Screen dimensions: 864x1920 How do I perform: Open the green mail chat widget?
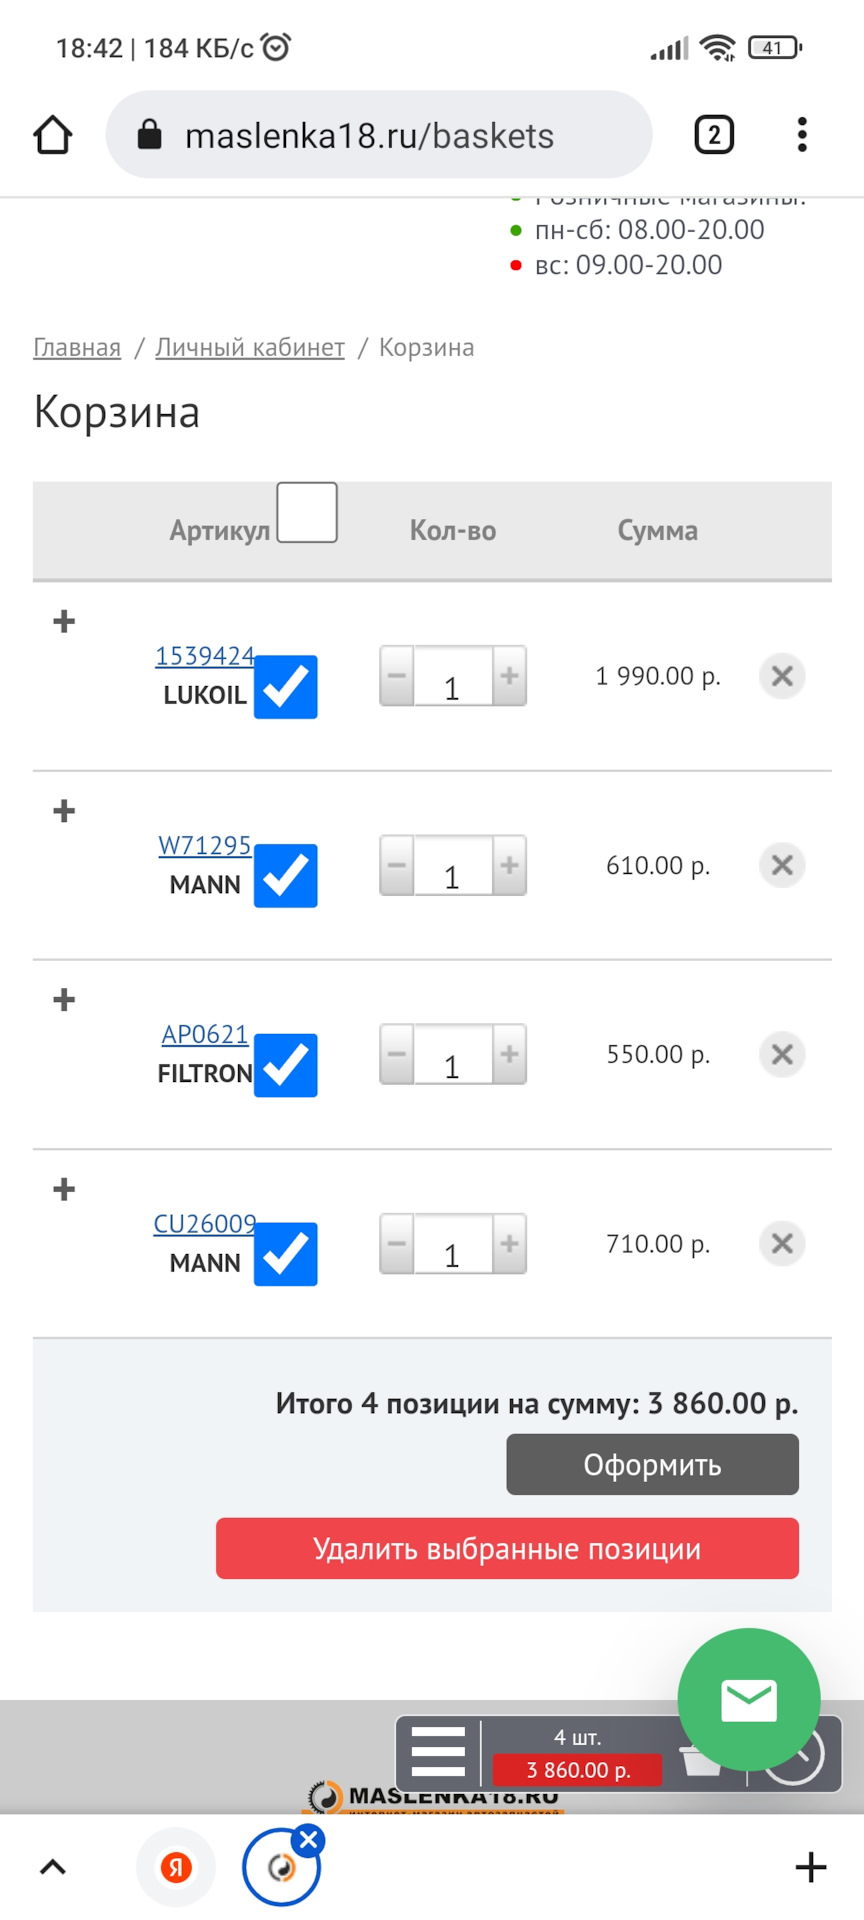748,1700
